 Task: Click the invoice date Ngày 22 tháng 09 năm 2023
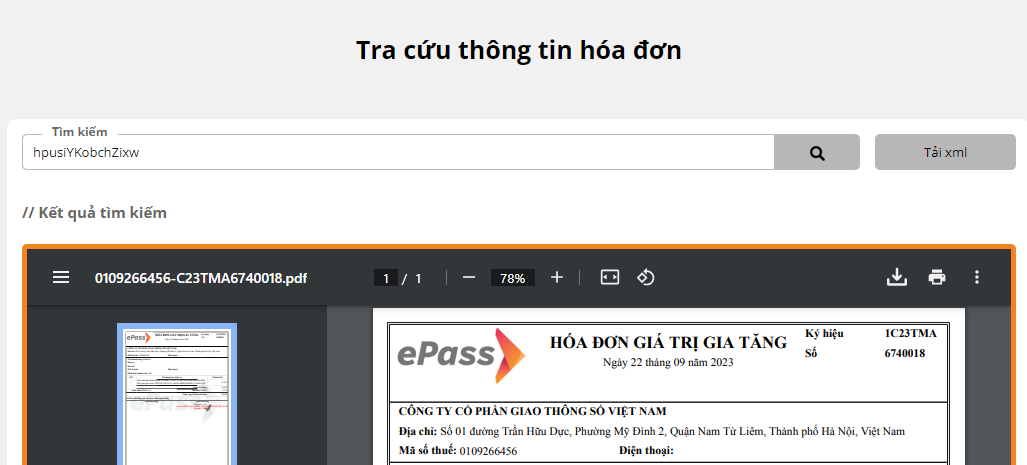(668, 362)
